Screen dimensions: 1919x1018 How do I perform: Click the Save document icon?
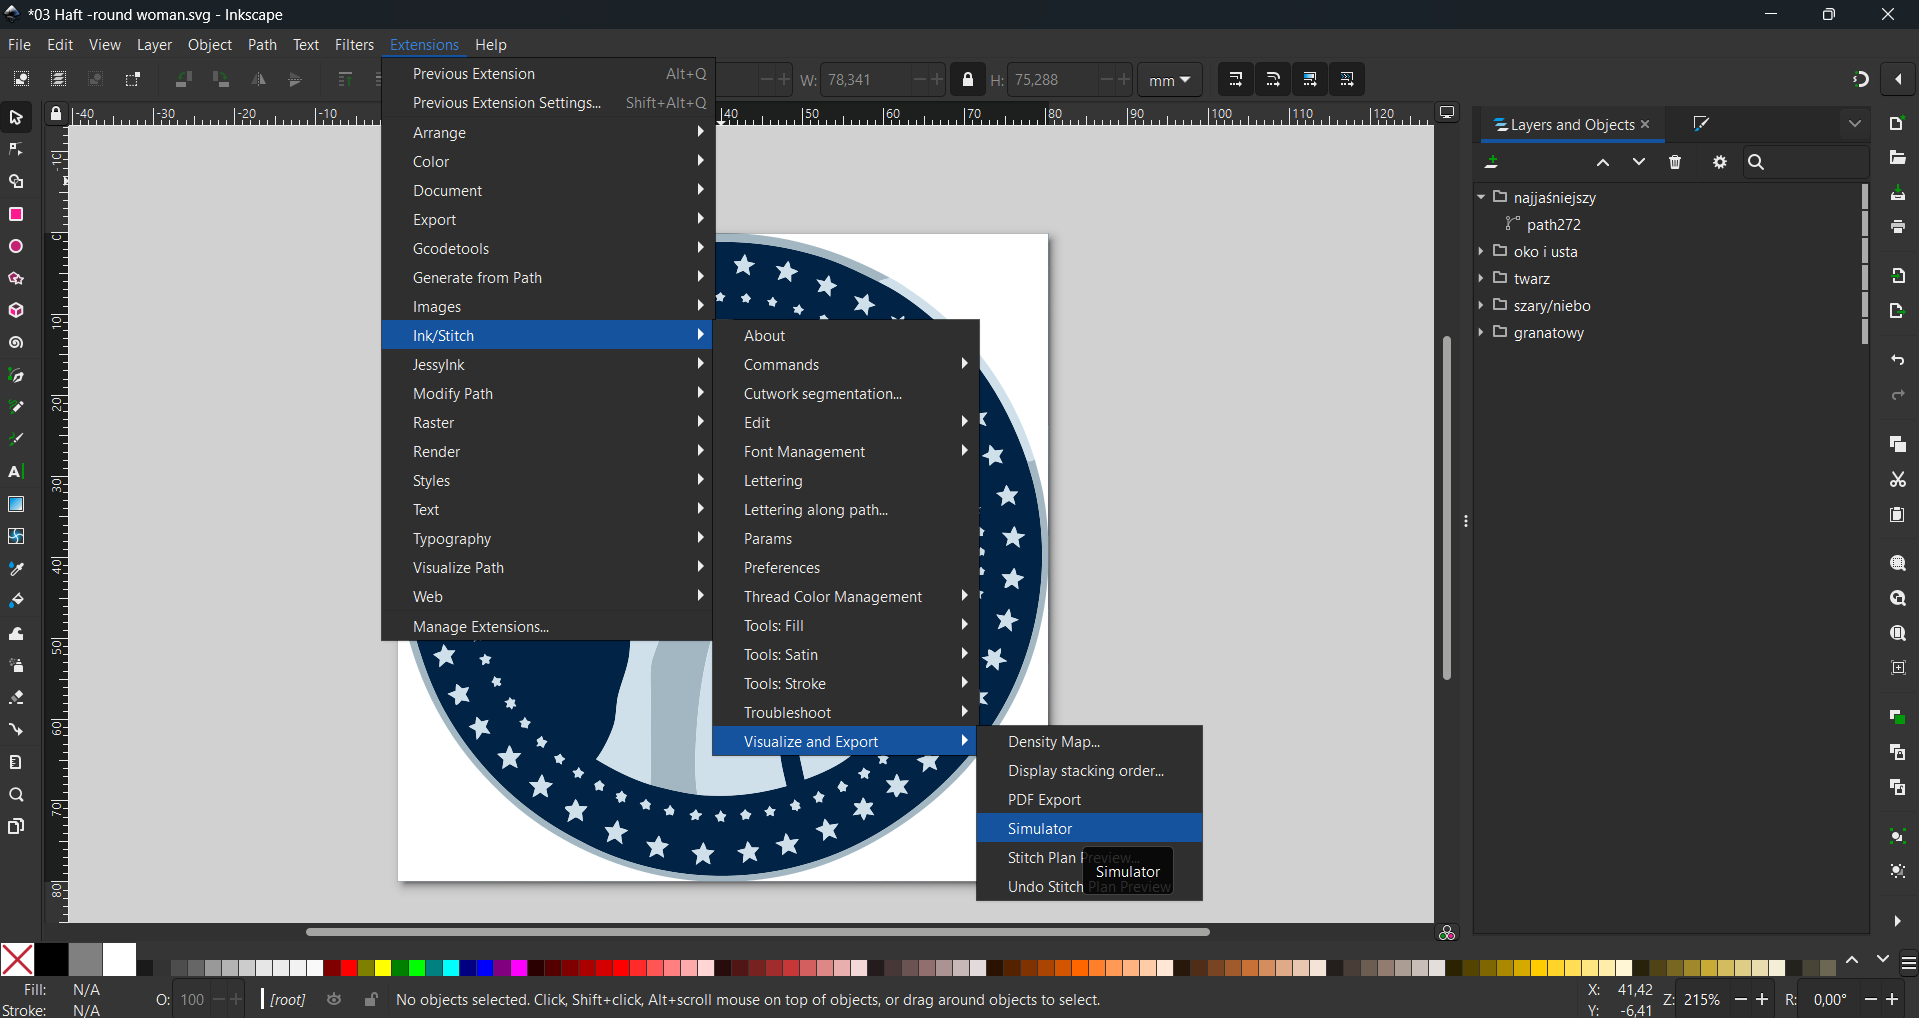pos(1897,193)
